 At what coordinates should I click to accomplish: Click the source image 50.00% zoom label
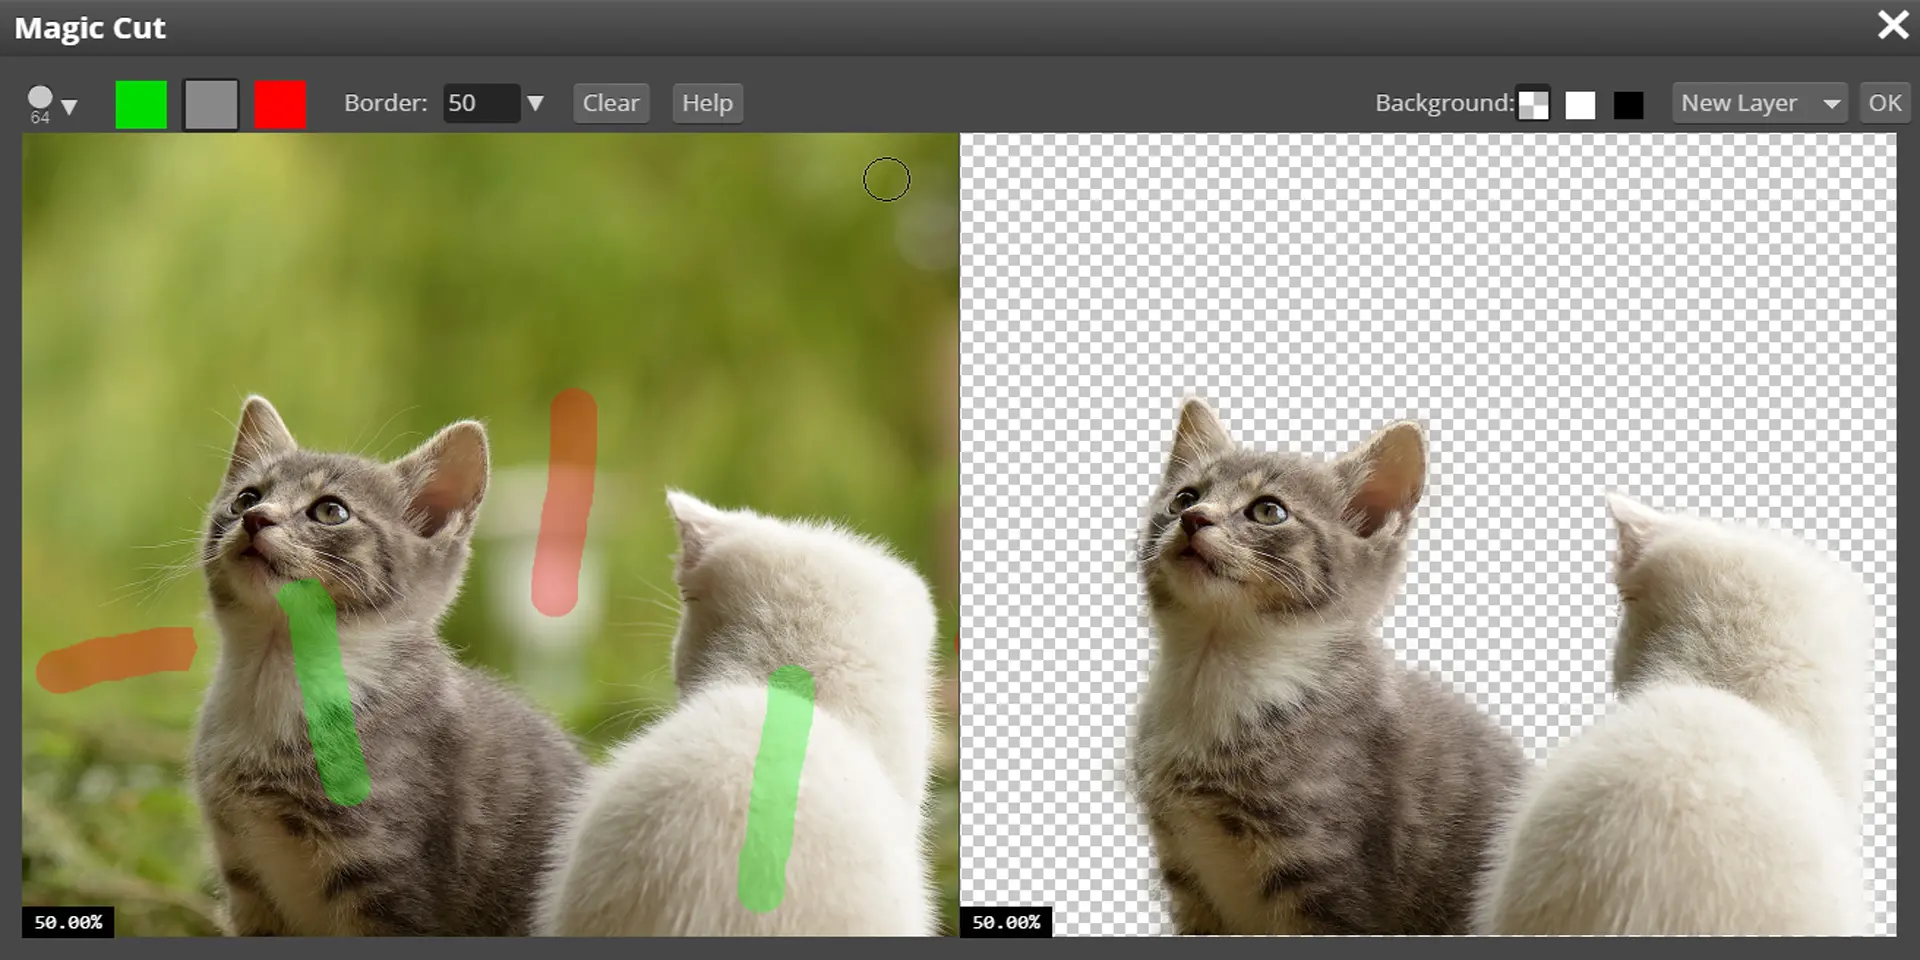[68, 922]
